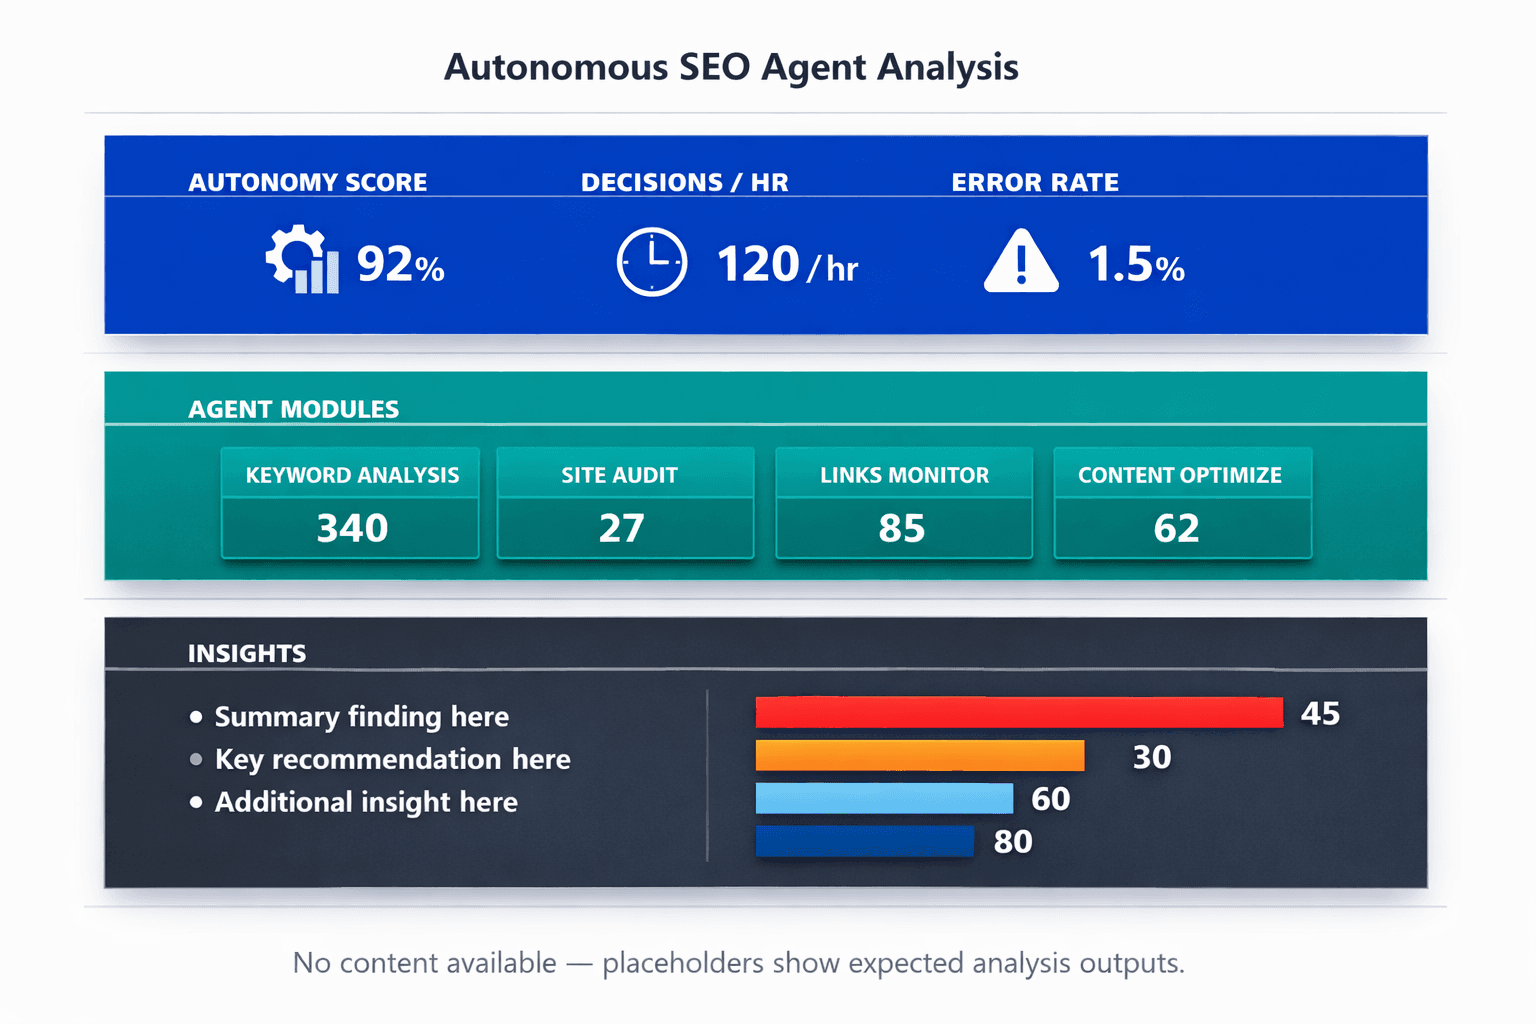Collapse the Insights panel header

pos(246,653)
